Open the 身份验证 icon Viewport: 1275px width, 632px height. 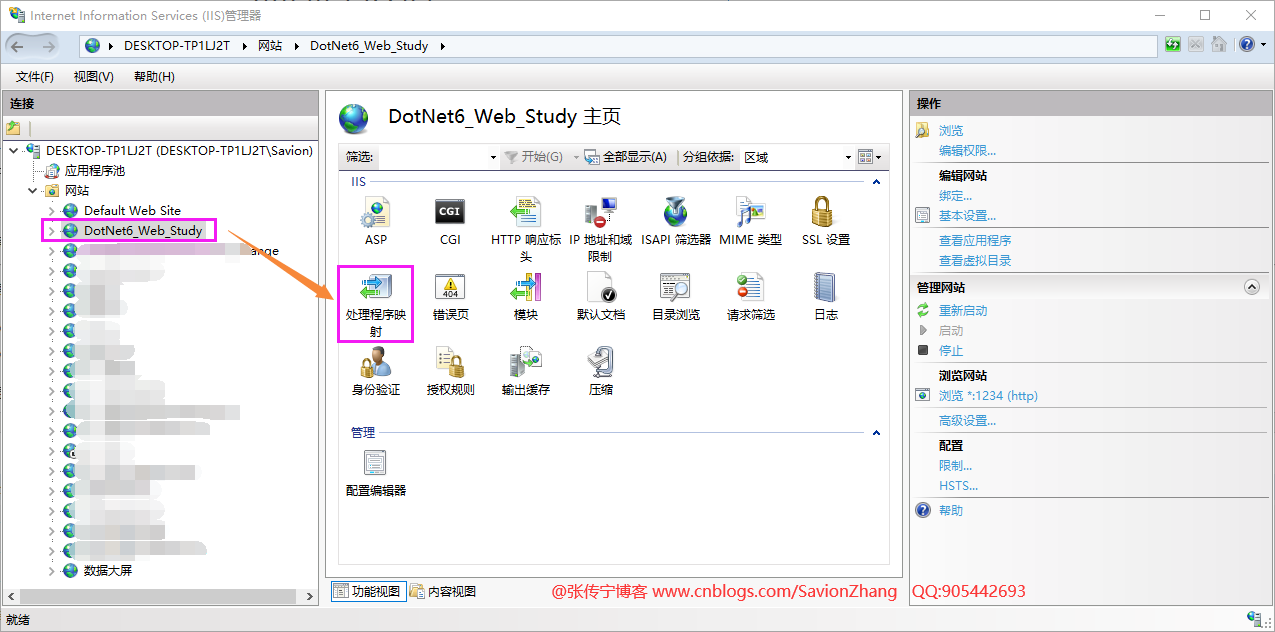(376, 363)
